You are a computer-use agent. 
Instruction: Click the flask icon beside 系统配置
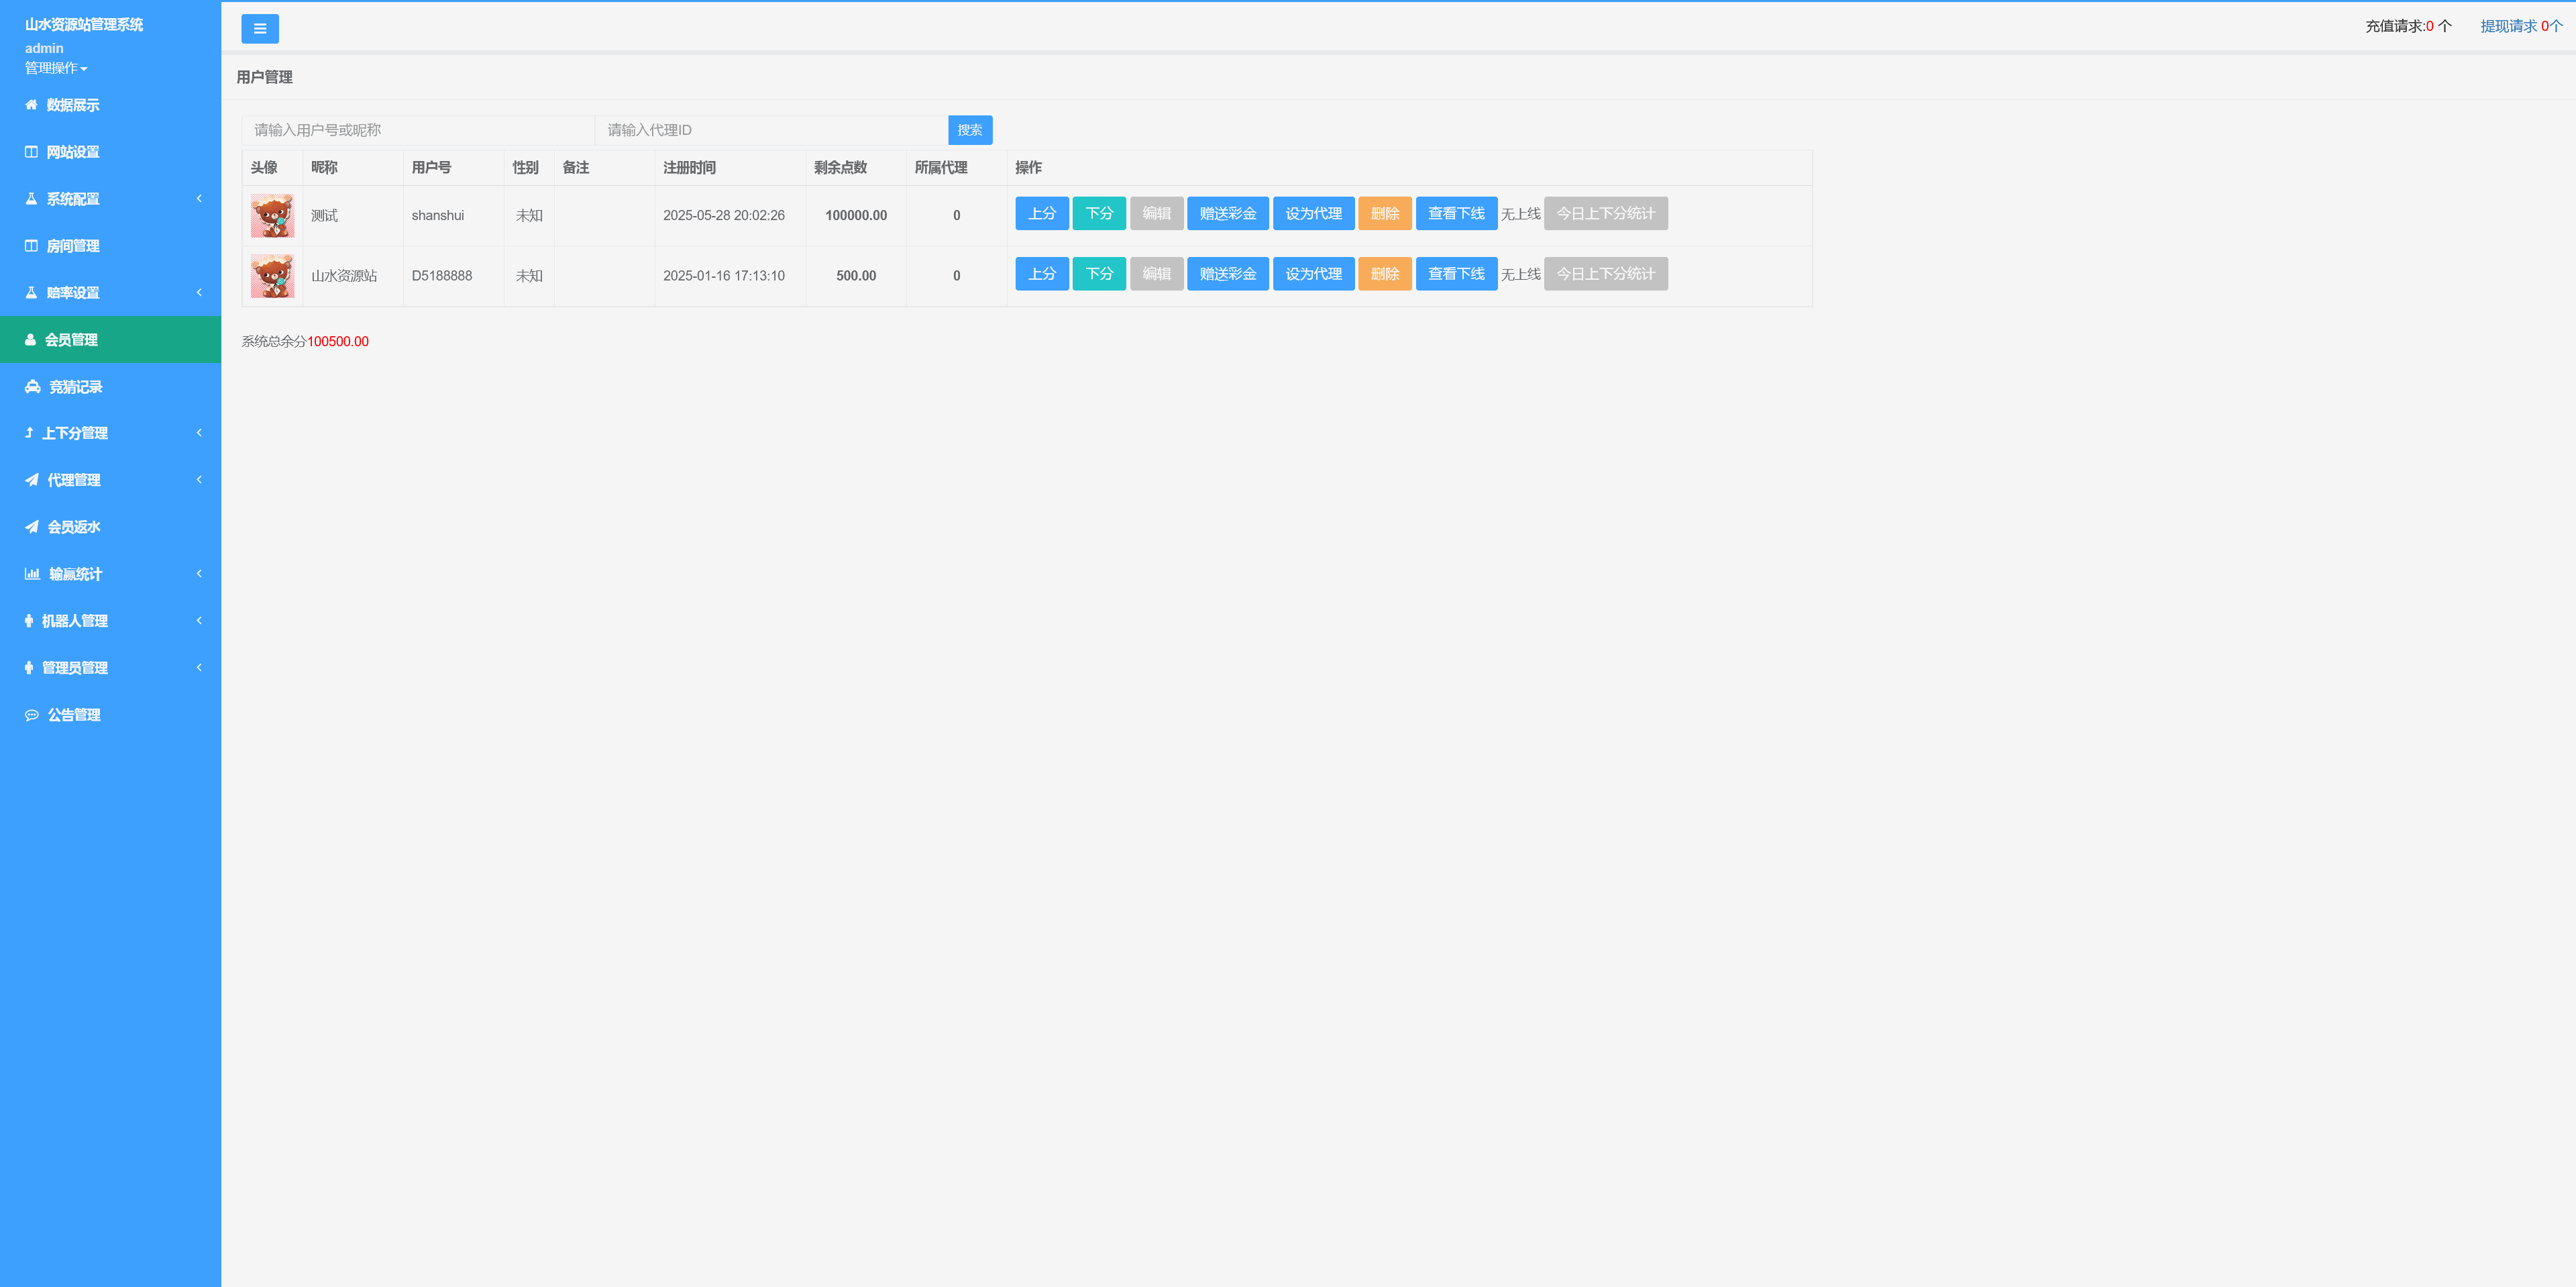click(31, 199)
